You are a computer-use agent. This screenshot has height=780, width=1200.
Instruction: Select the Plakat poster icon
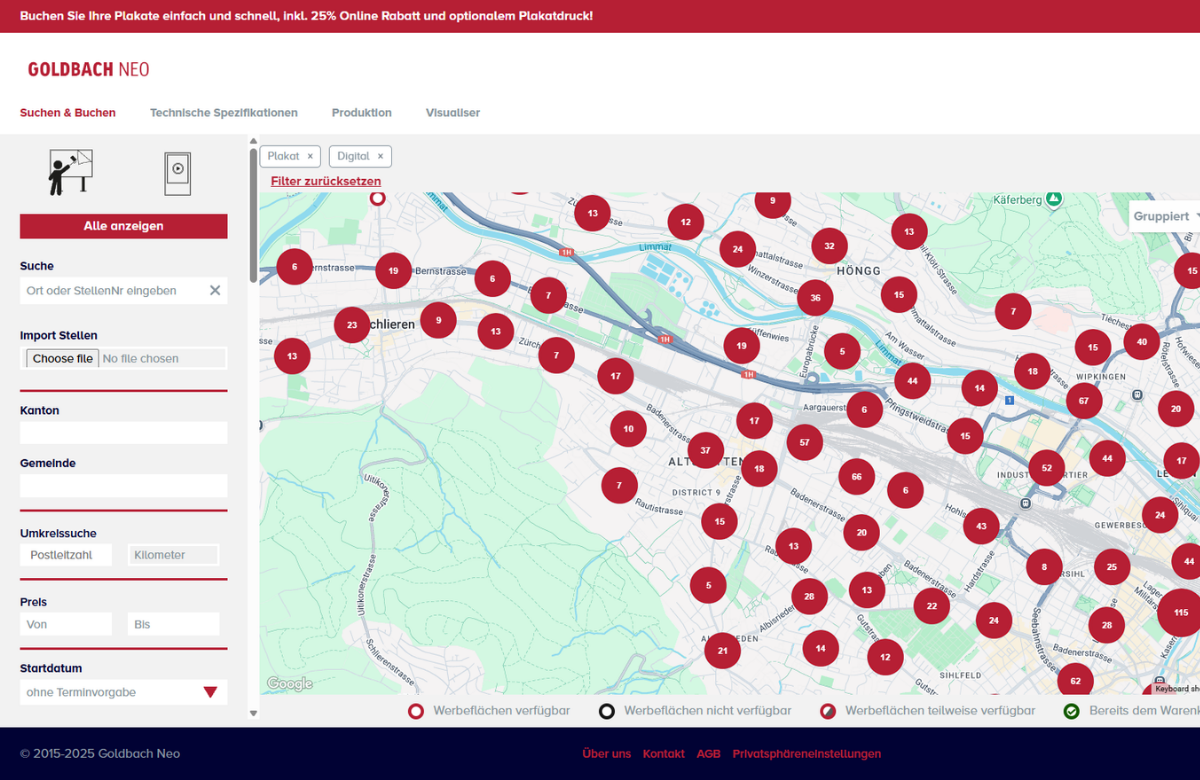[x=71, y=172]
